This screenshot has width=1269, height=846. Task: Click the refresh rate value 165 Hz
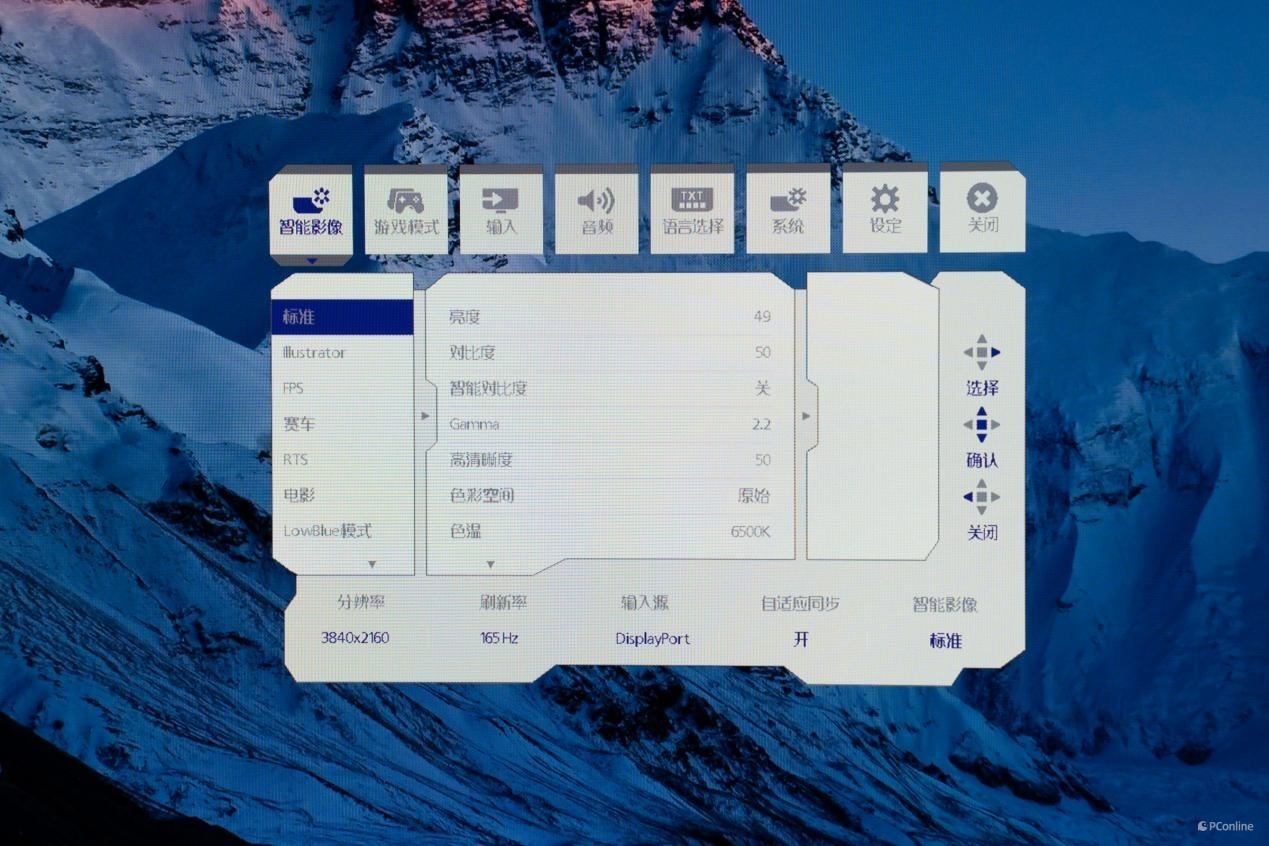coord(500,638)
